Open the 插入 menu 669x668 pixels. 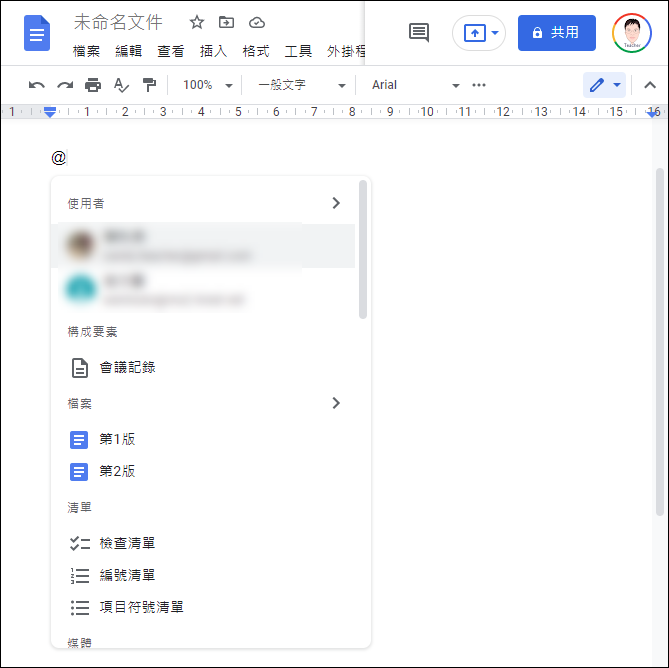213,52
